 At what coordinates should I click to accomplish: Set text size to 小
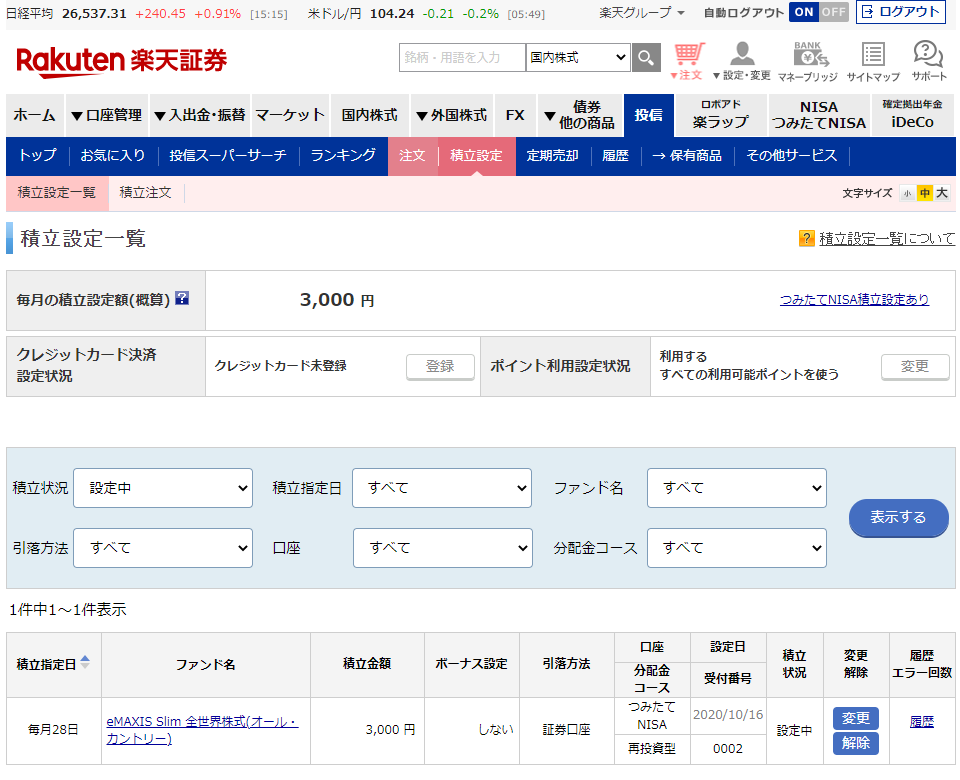tap(907, 193)
